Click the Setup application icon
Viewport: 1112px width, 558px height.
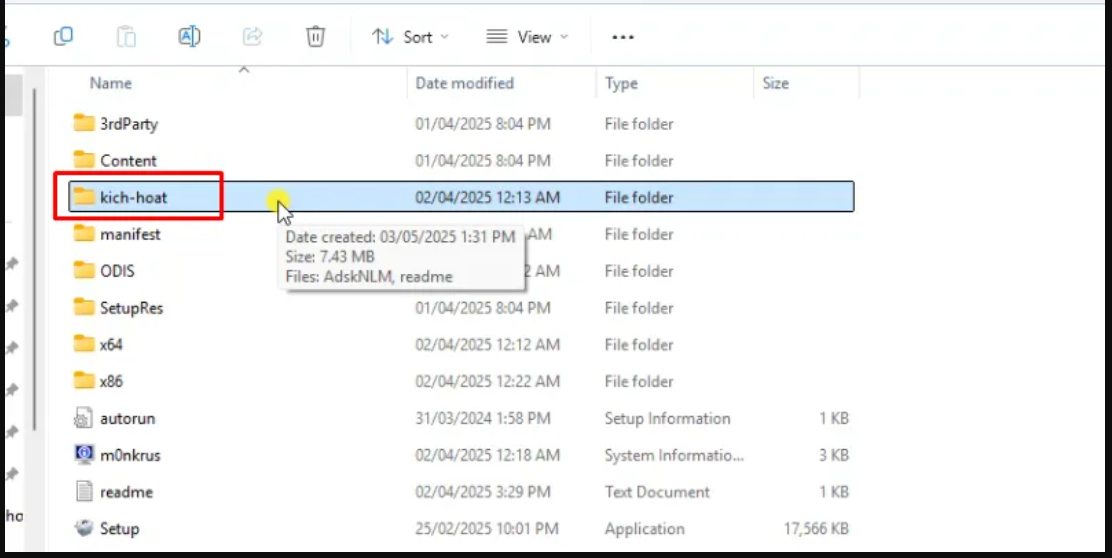point(85,528)
